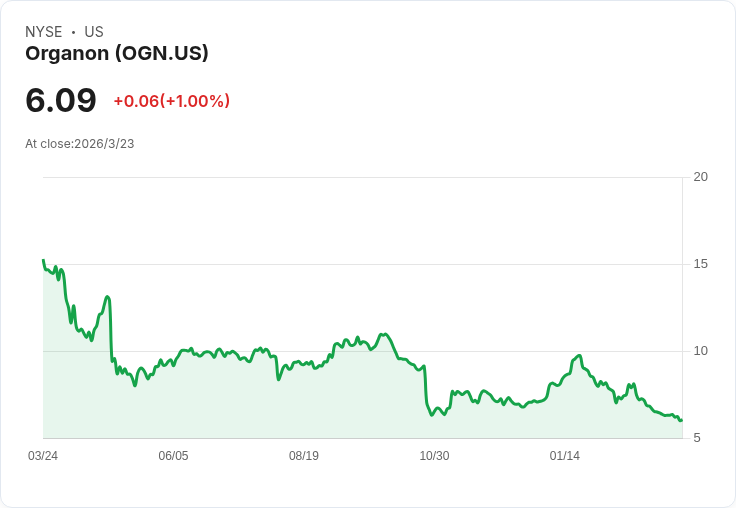Image resolution: width=736 pixels, height=508 pixels.
Task: Click the 6.09 current price
Action: tap(61, 100)
